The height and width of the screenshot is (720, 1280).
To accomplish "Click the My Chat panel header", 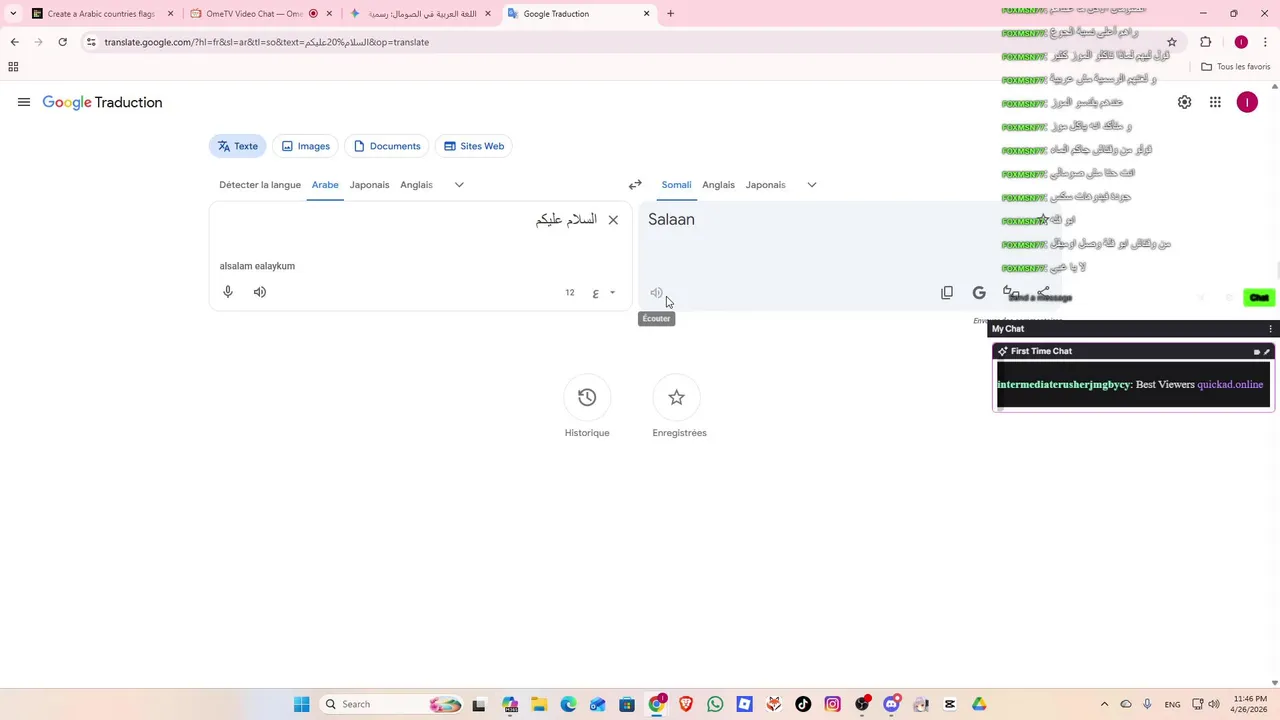I will pos(1132,329).
